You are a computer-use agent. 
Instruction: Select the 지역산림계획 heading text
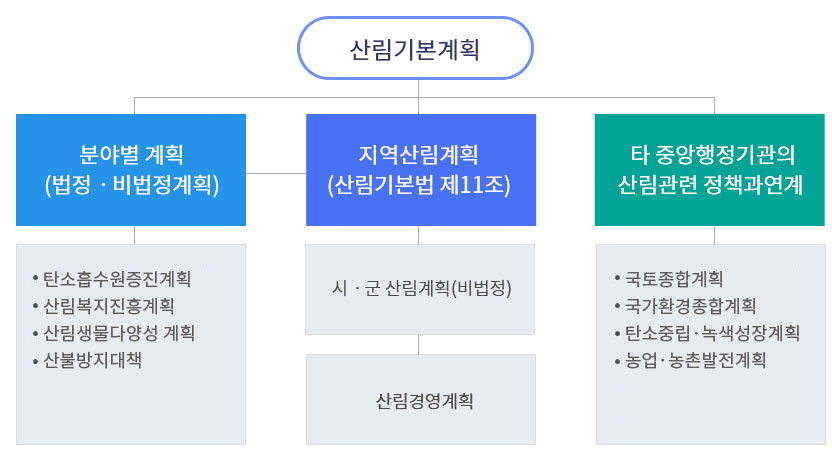tap(418, 155)
